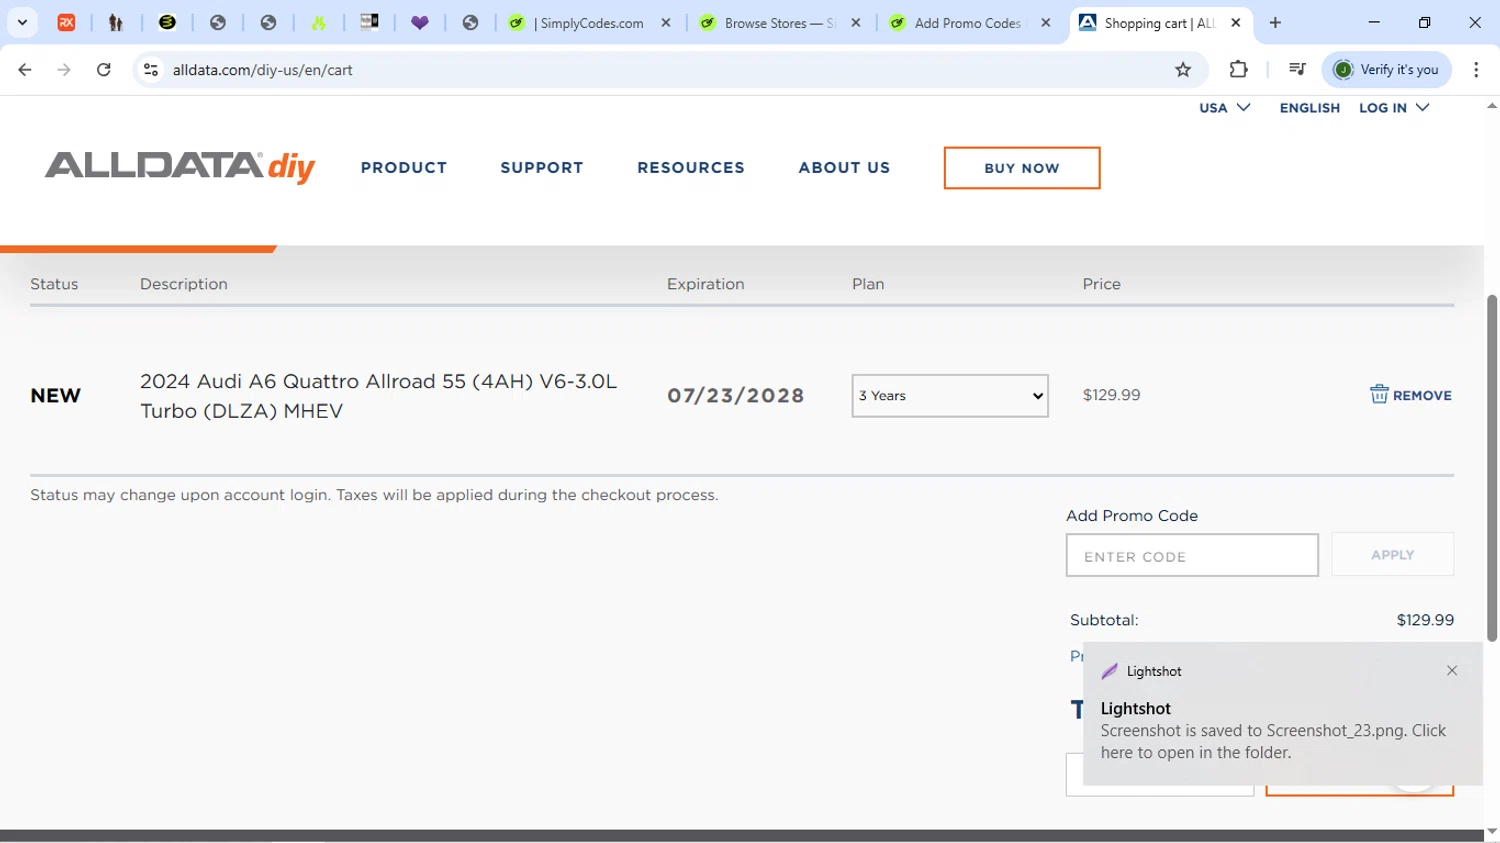Viewport: 1500px width, 843px height.
Task: Click the BUY NOW button
Action: click(1022, 168)
